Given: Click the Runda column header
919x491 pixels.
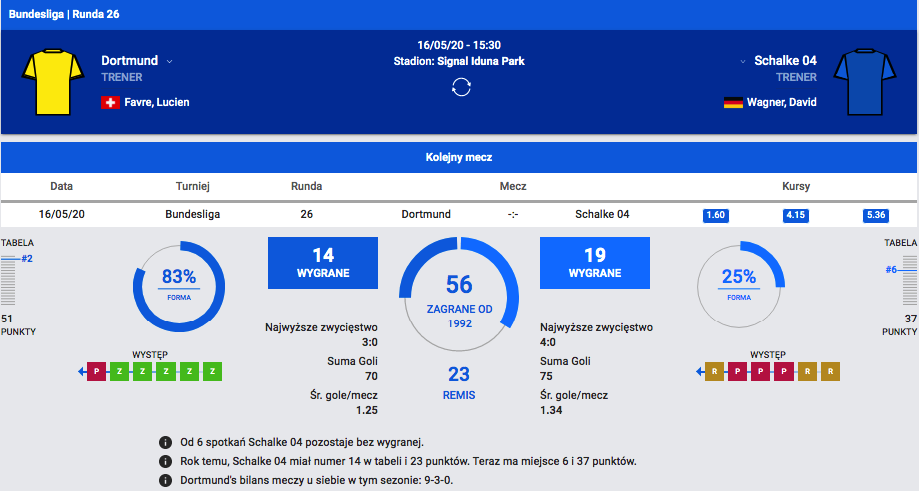Looking at the screenshot, I should click(307, 186).
